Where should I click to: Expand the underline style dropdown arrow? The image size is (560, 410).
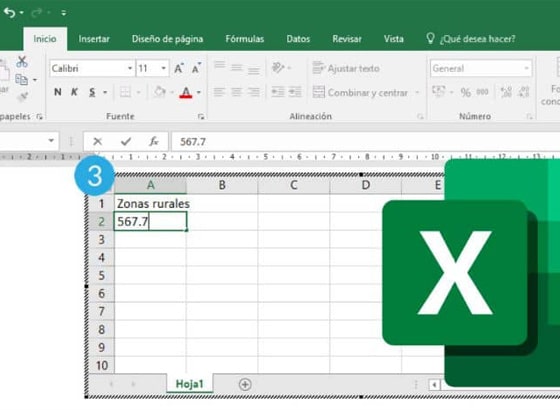(x=105, y=92)
